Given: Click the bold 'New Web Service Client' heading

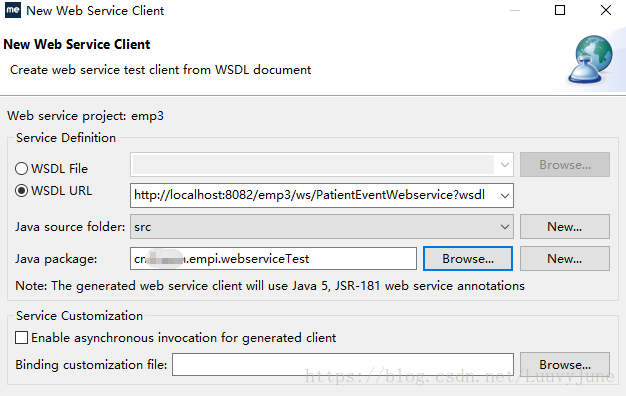Looking at the screenshot, I should pyautogui.click(x=77, y=44).
